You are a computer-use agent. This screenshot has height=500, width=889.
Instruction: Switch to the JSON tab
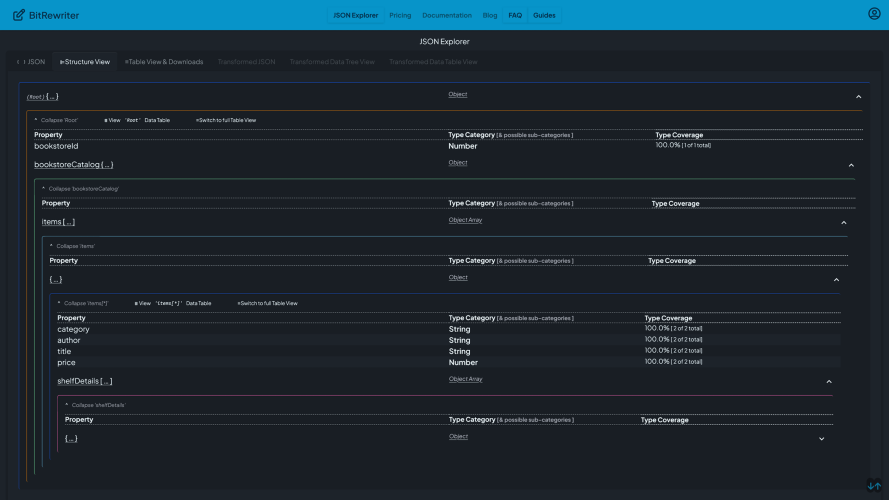(31, 62)
